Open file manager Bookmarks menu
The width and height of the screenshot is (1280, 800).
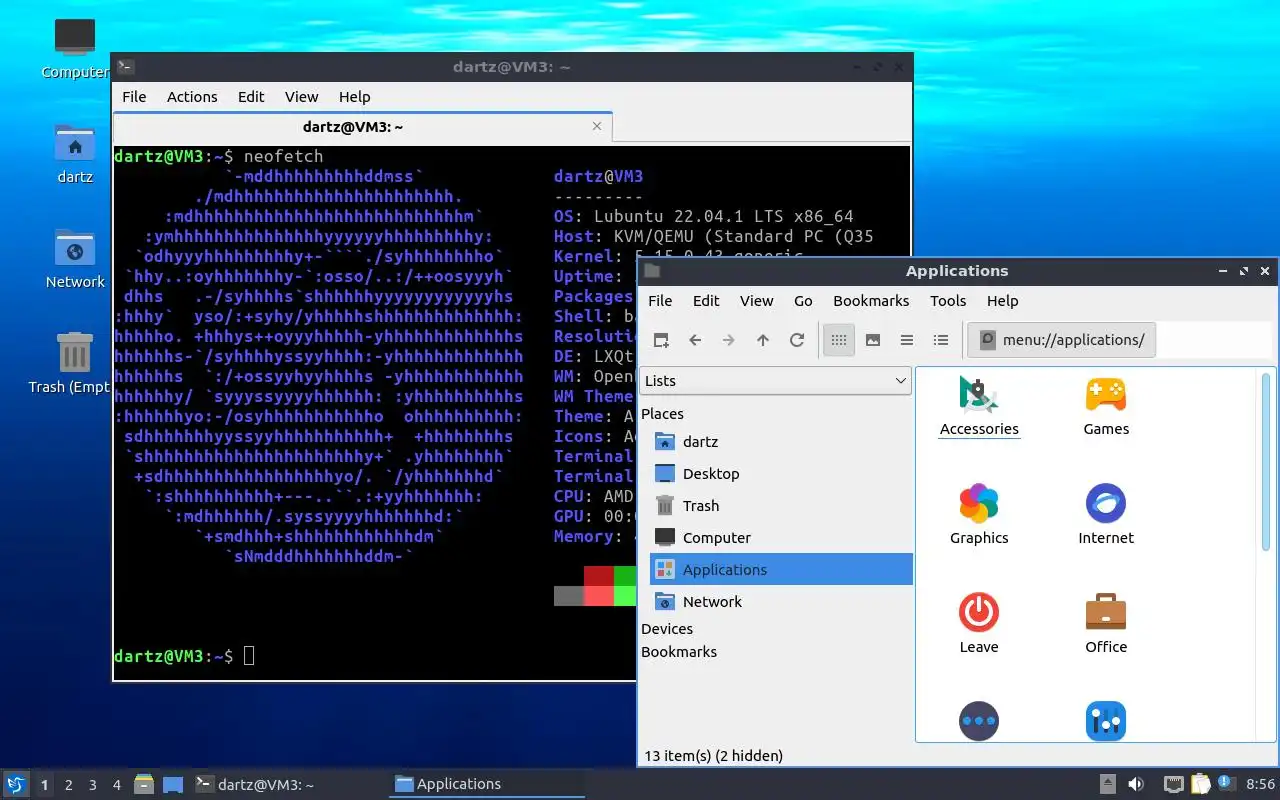click(871, 301)
